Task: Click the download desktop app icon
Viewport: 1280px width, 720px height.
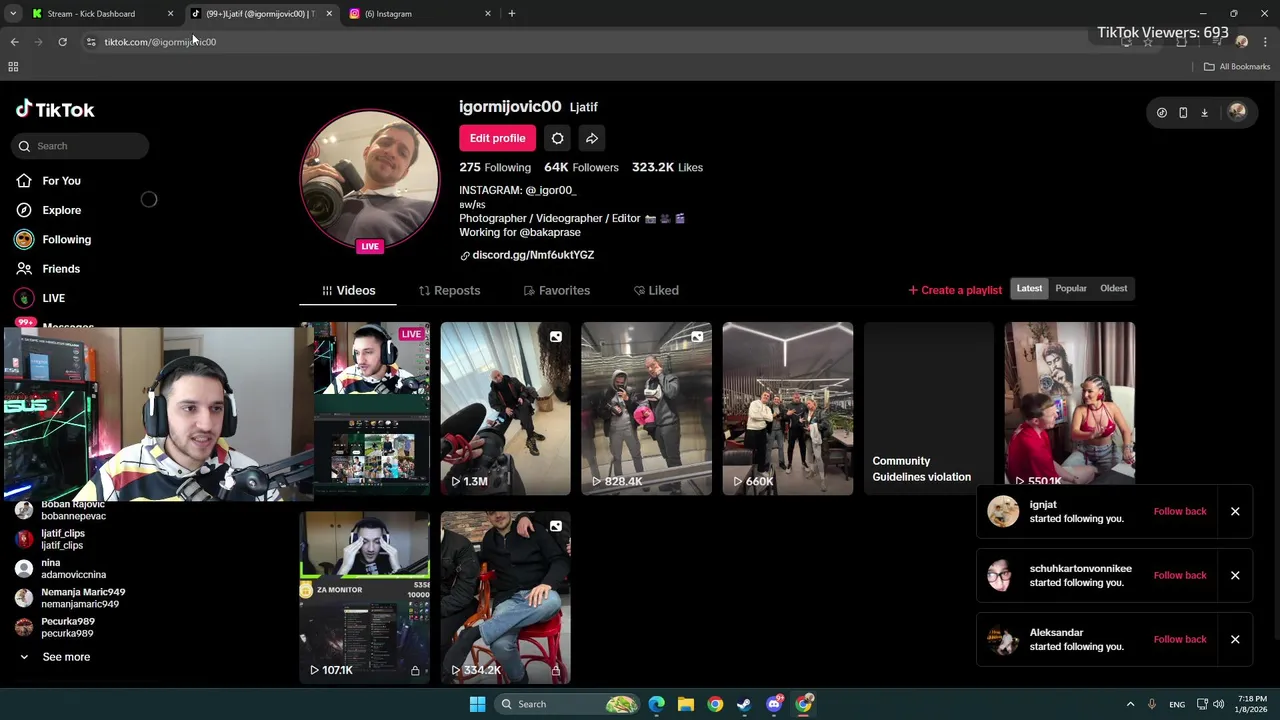Action: point(1204,113)
